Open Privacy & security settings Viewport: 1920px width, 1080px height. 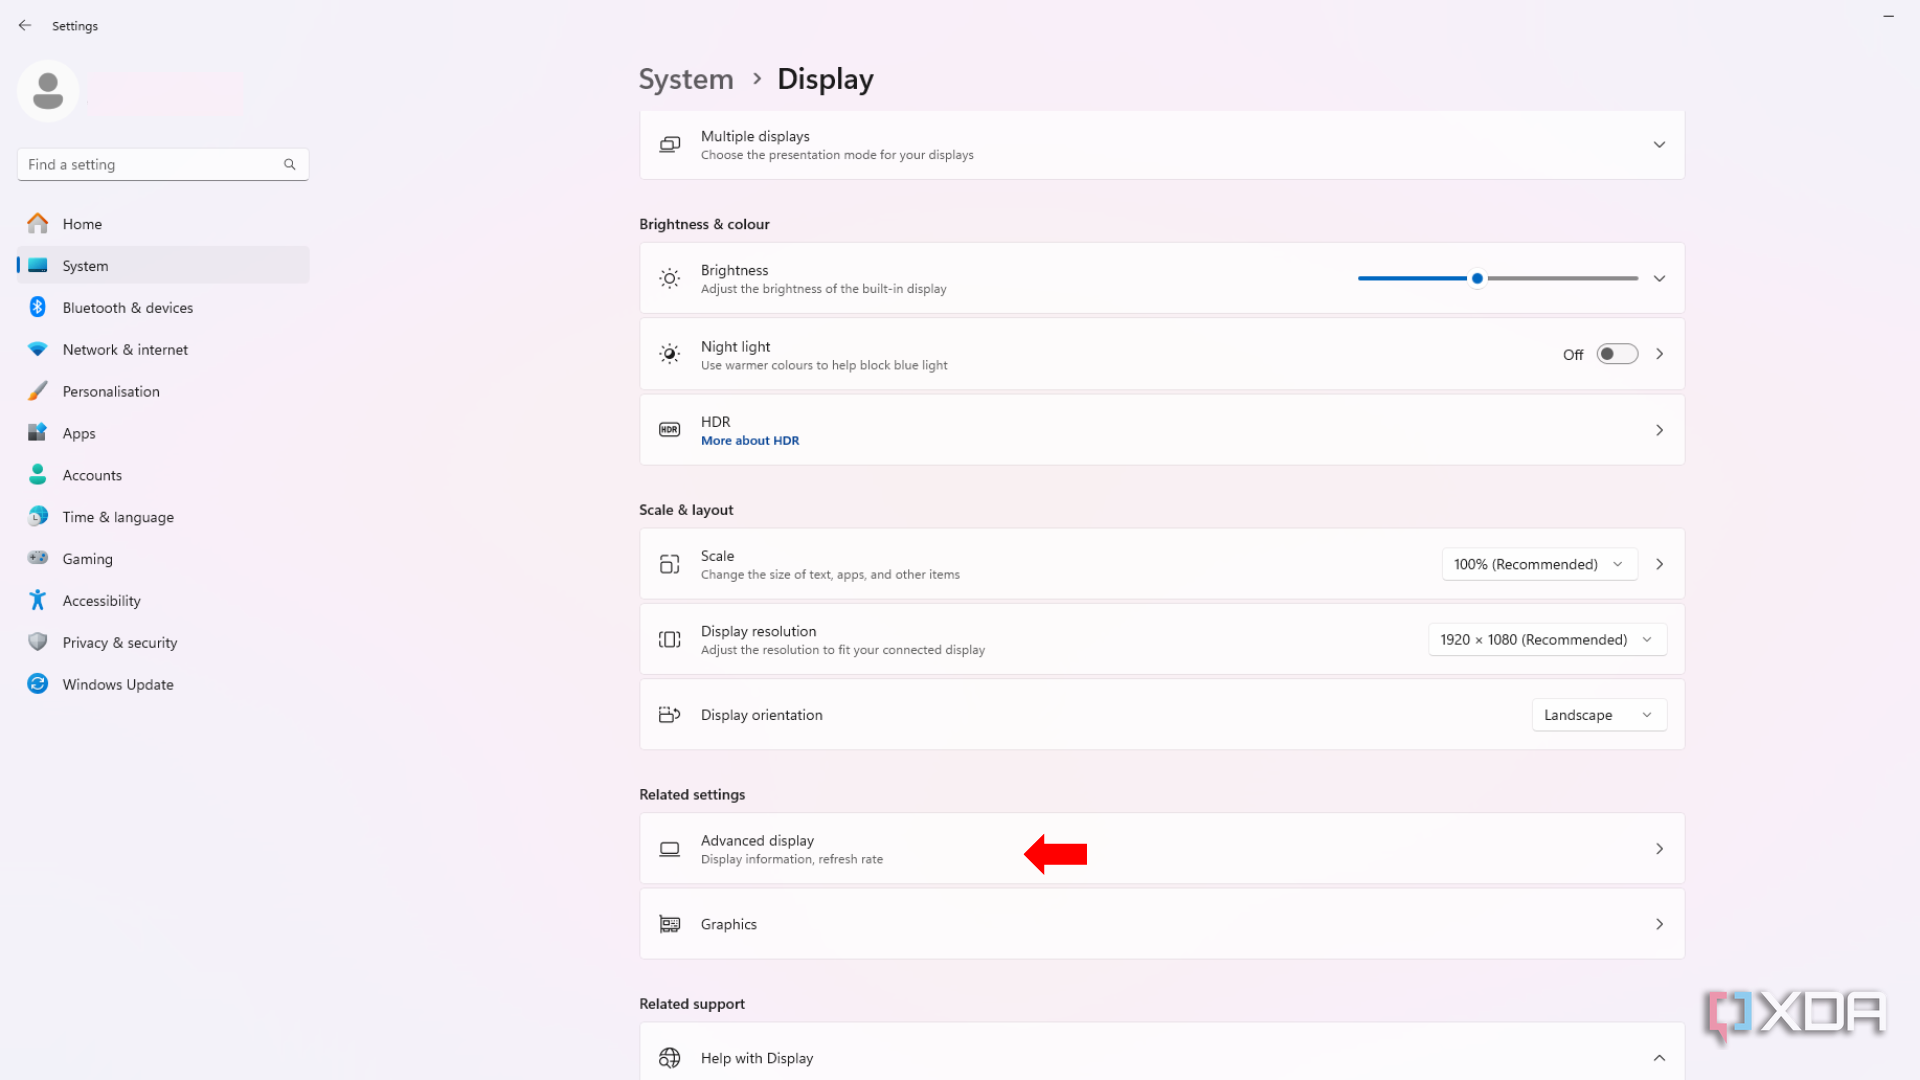119,642
